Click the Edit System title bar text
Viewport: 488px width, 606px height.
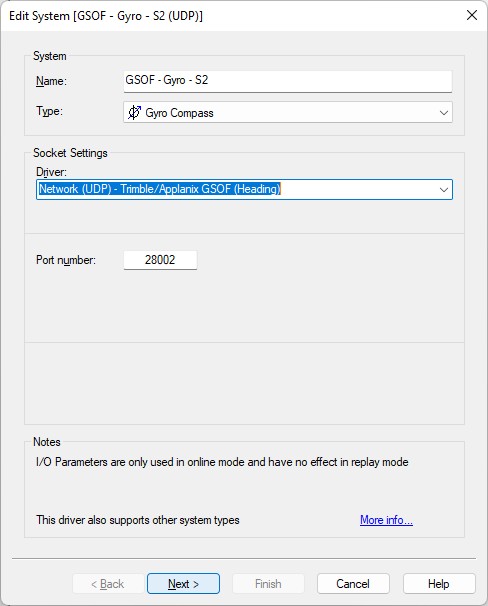106,16
